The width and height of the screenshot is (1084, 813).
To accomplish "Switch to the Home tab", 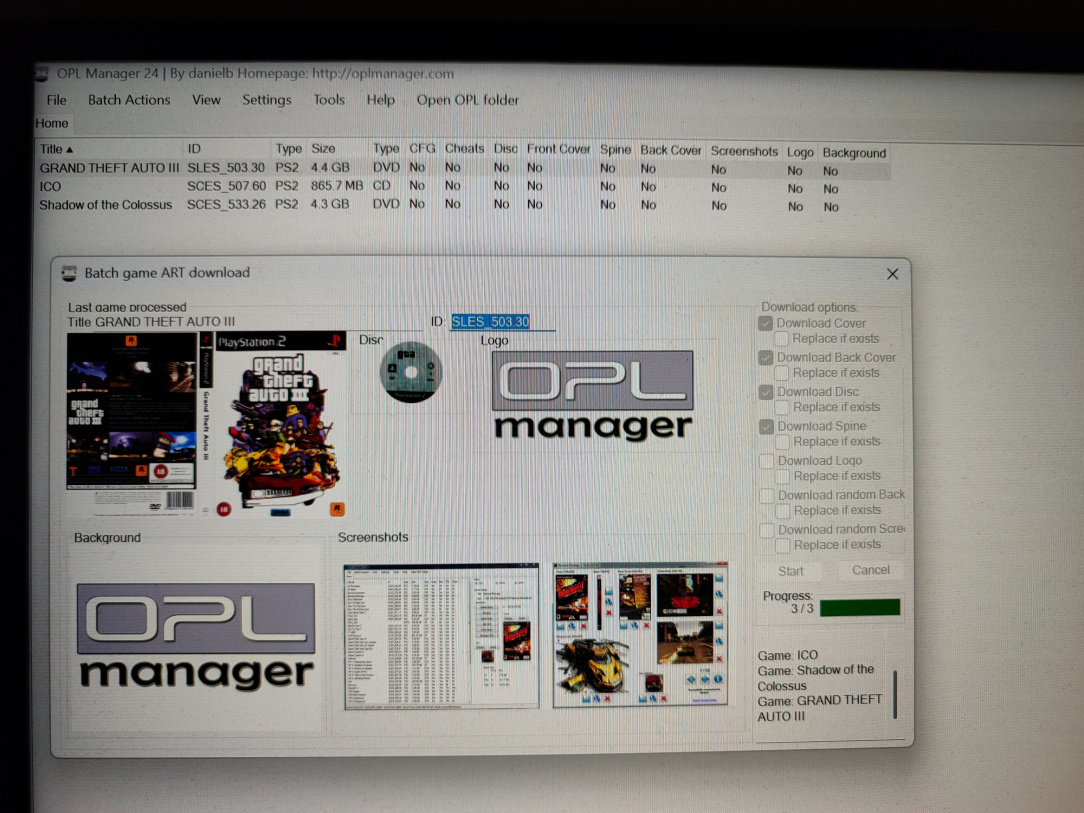I will coord(52,123).
